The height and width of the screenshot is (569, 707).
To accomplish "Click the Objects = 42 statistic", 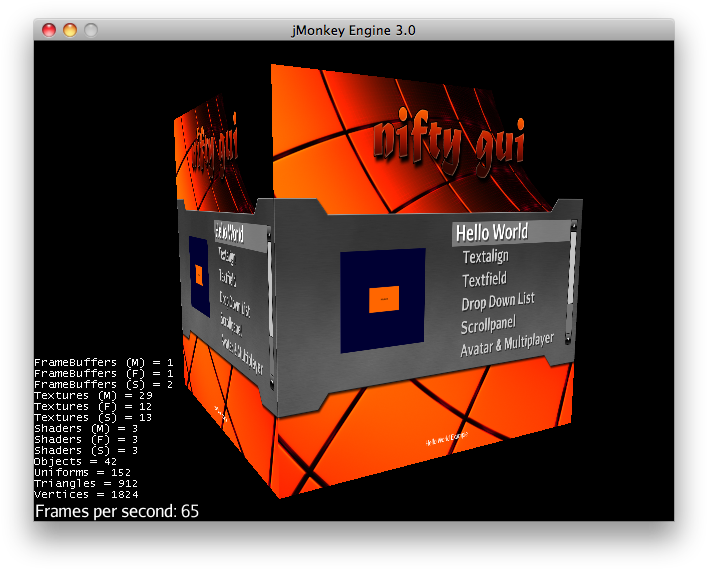I will click(x=75, y=461).
